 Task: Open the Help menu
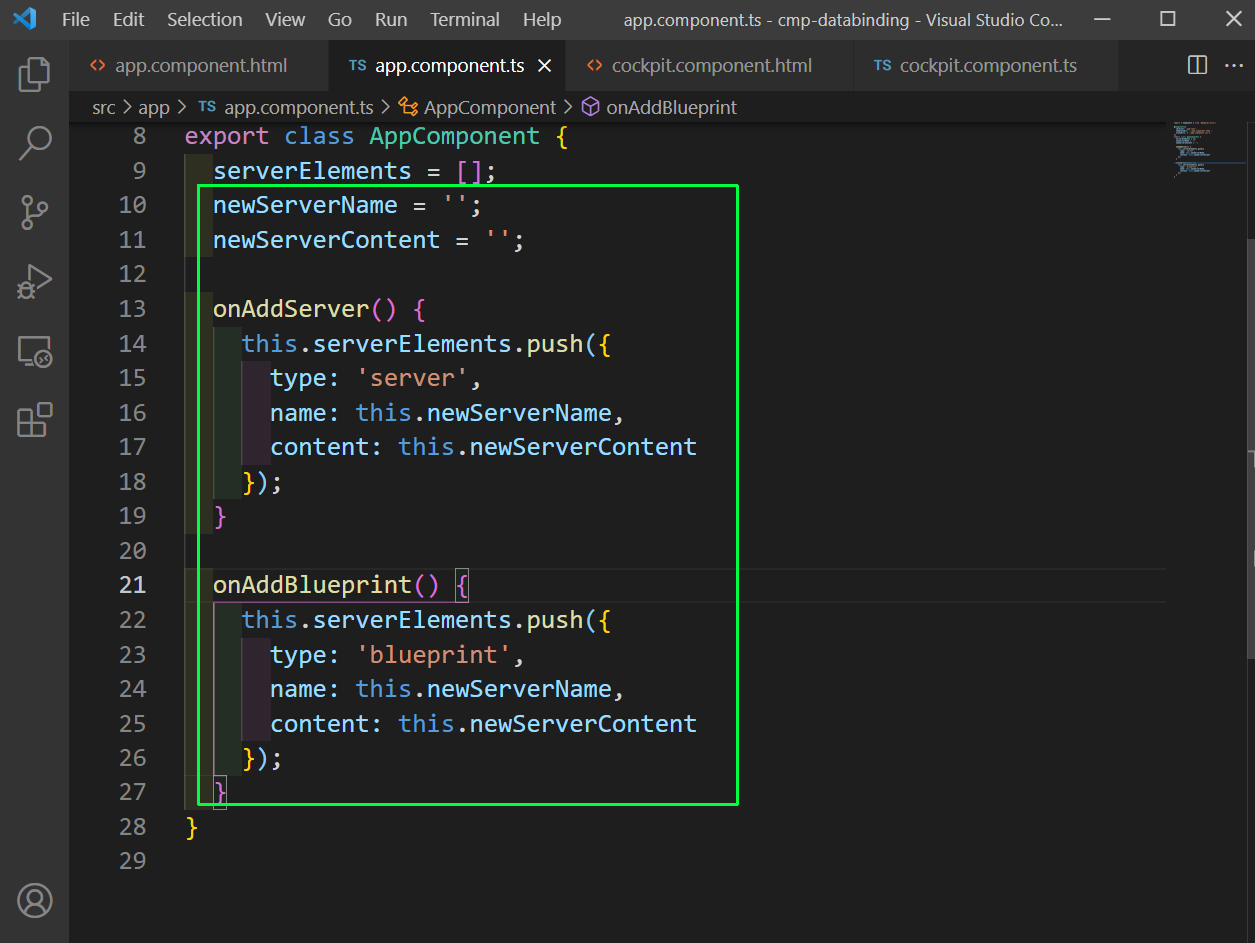point(542,19)
